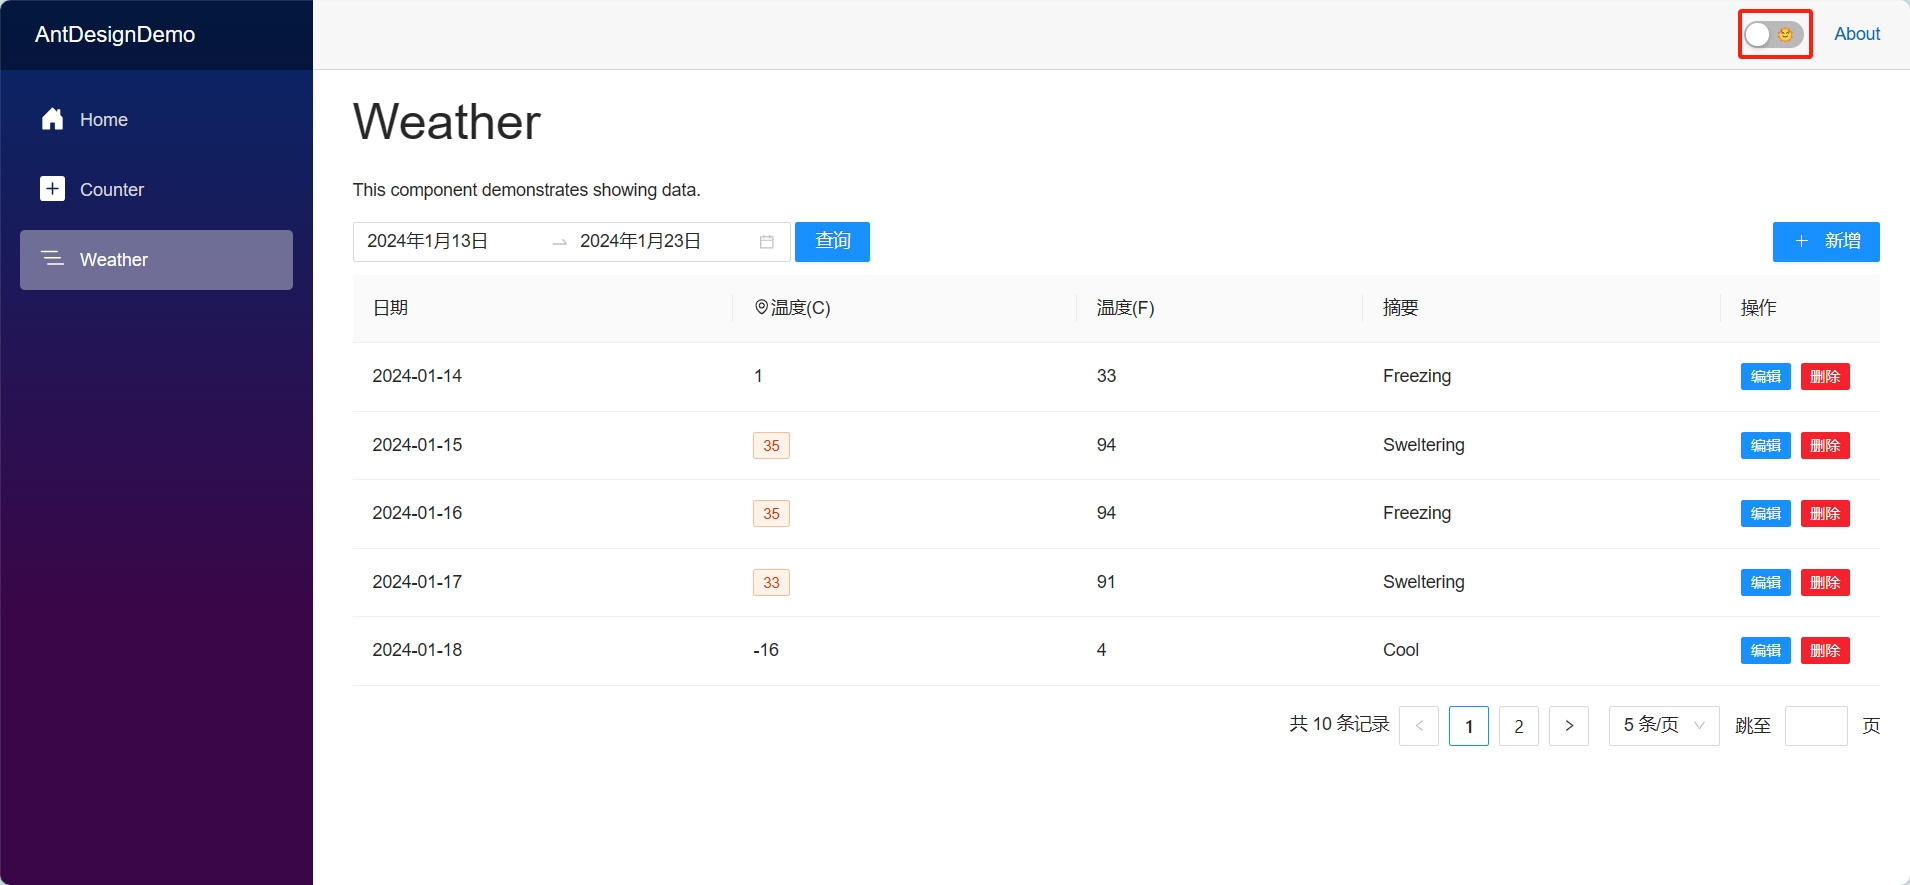Screen dimensions: 1910x885
Task: Select the Weather menu item
Action: [156, 259]
